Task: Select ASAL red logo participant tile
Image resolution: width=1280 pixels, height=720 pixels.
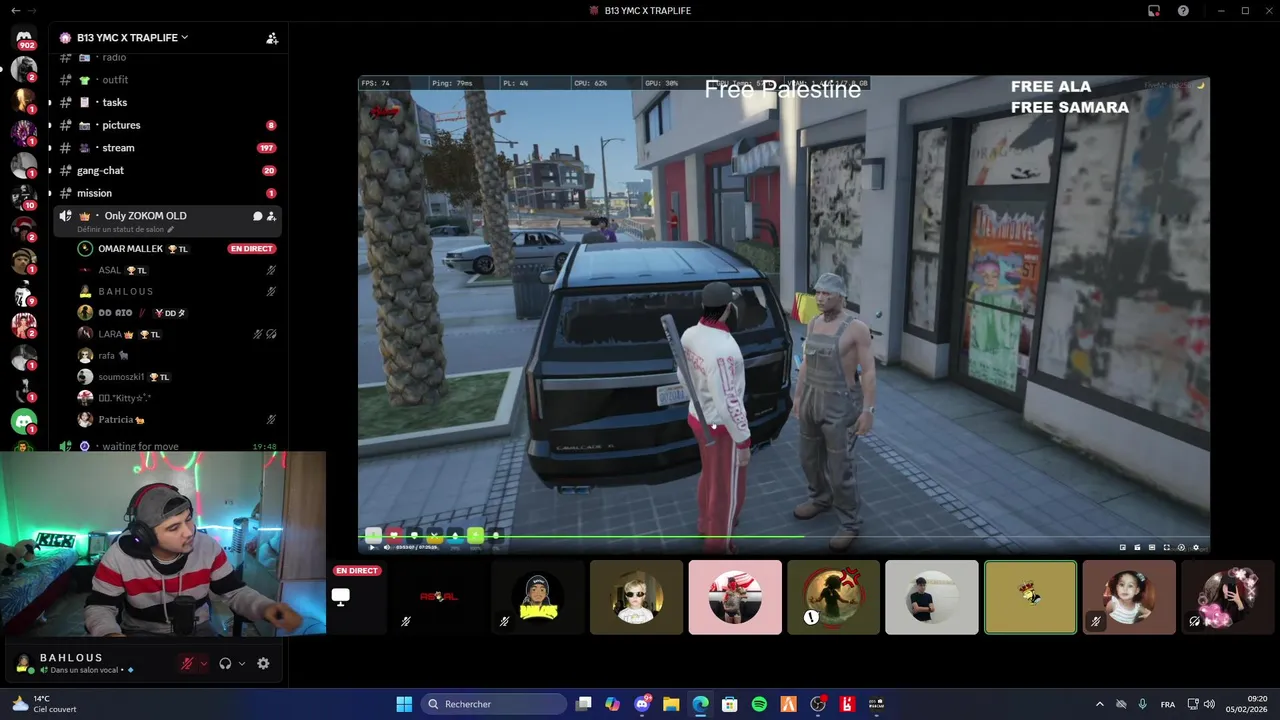Action: [x=438, y=597]
